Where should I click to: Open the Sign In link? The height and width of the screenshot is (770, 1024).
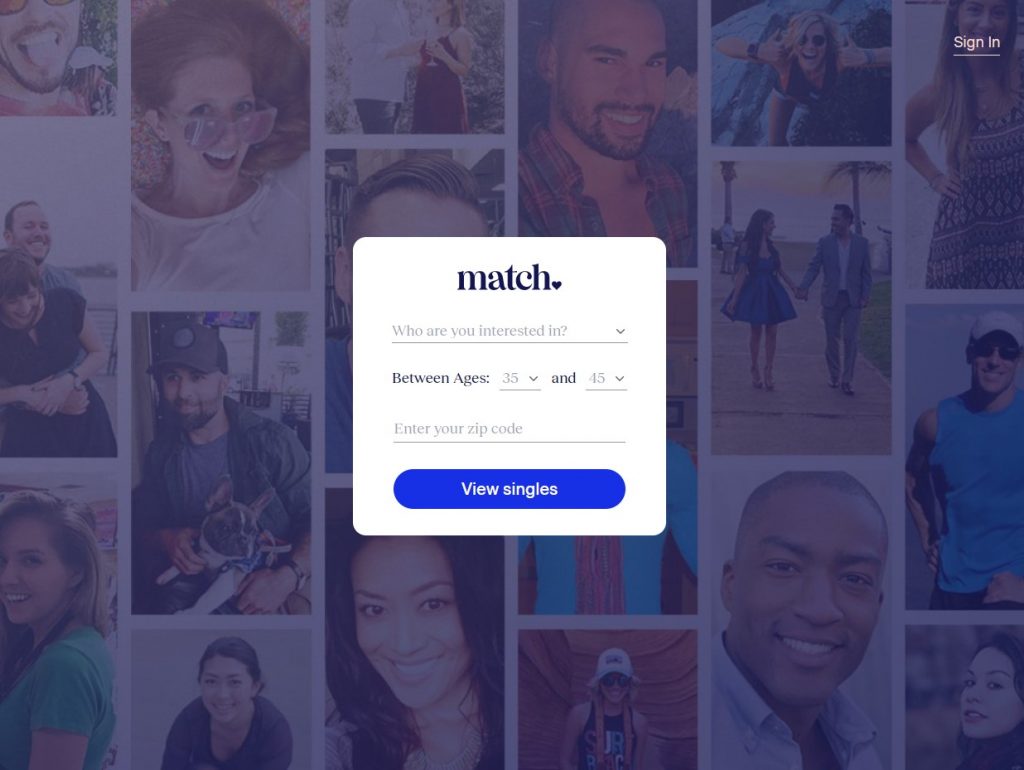pyautogui.click(x=976, y=42)
